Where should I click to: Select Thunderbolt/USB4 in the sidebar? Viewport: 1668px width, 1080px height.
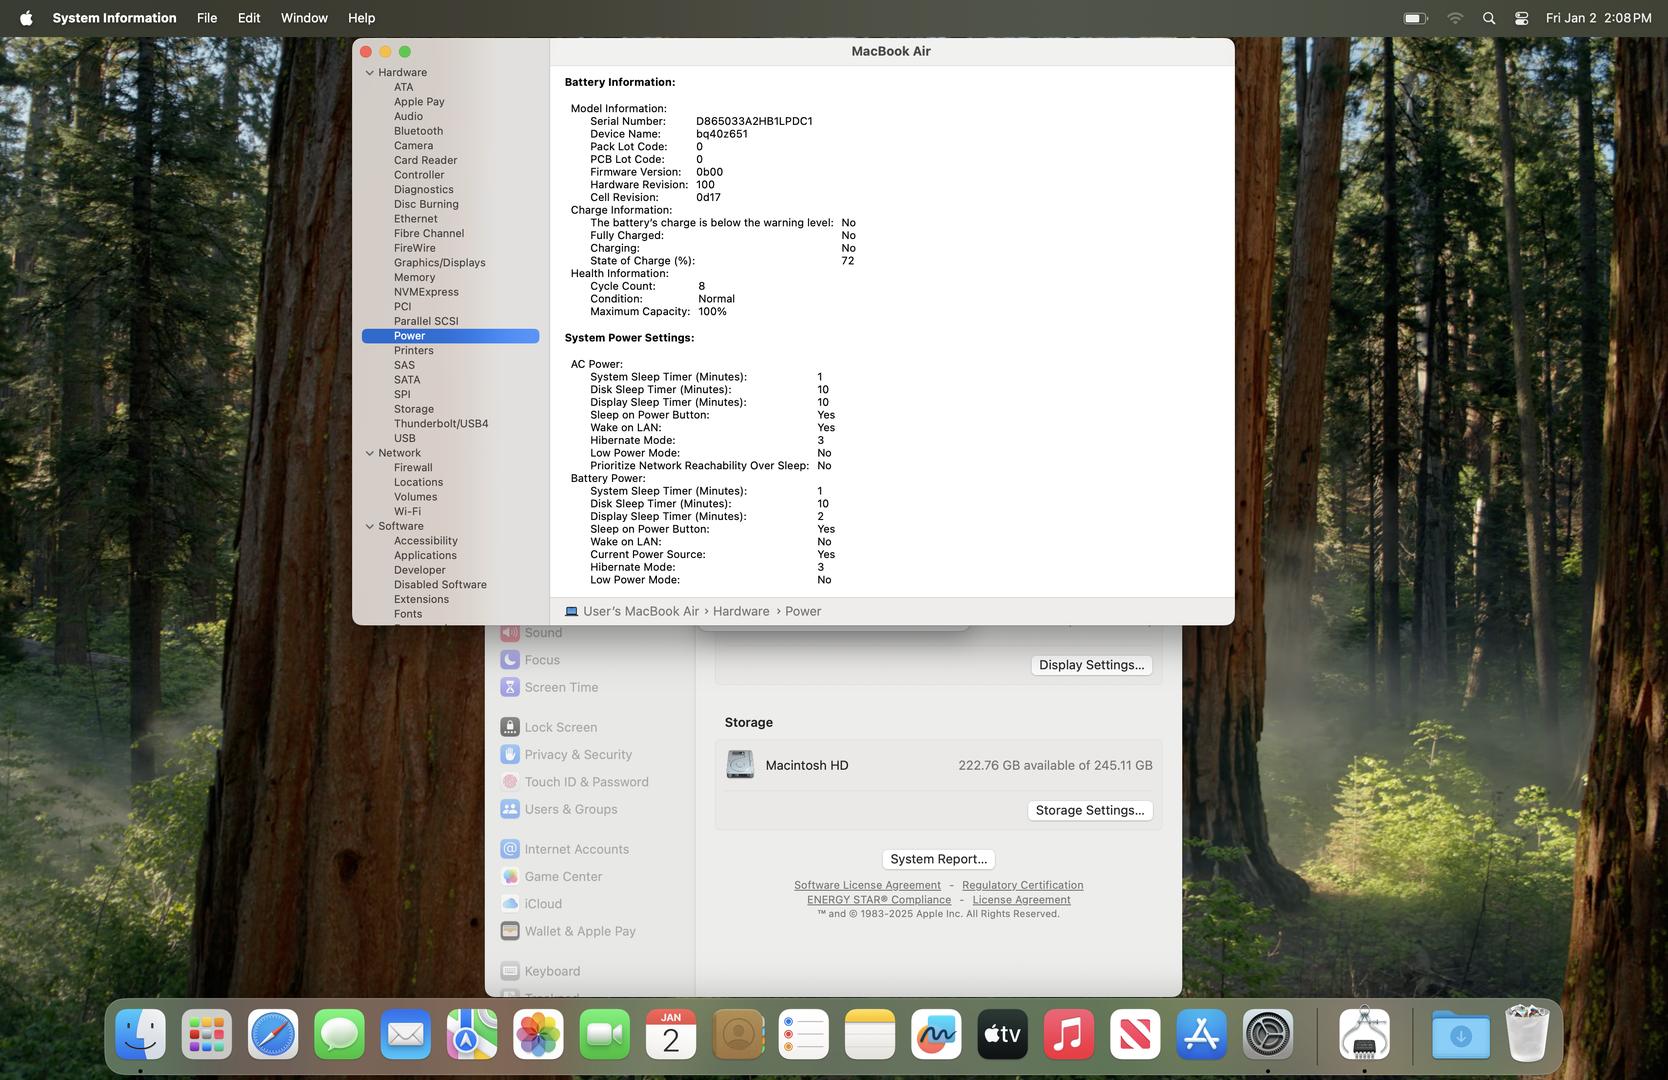[x=441, y=424]
